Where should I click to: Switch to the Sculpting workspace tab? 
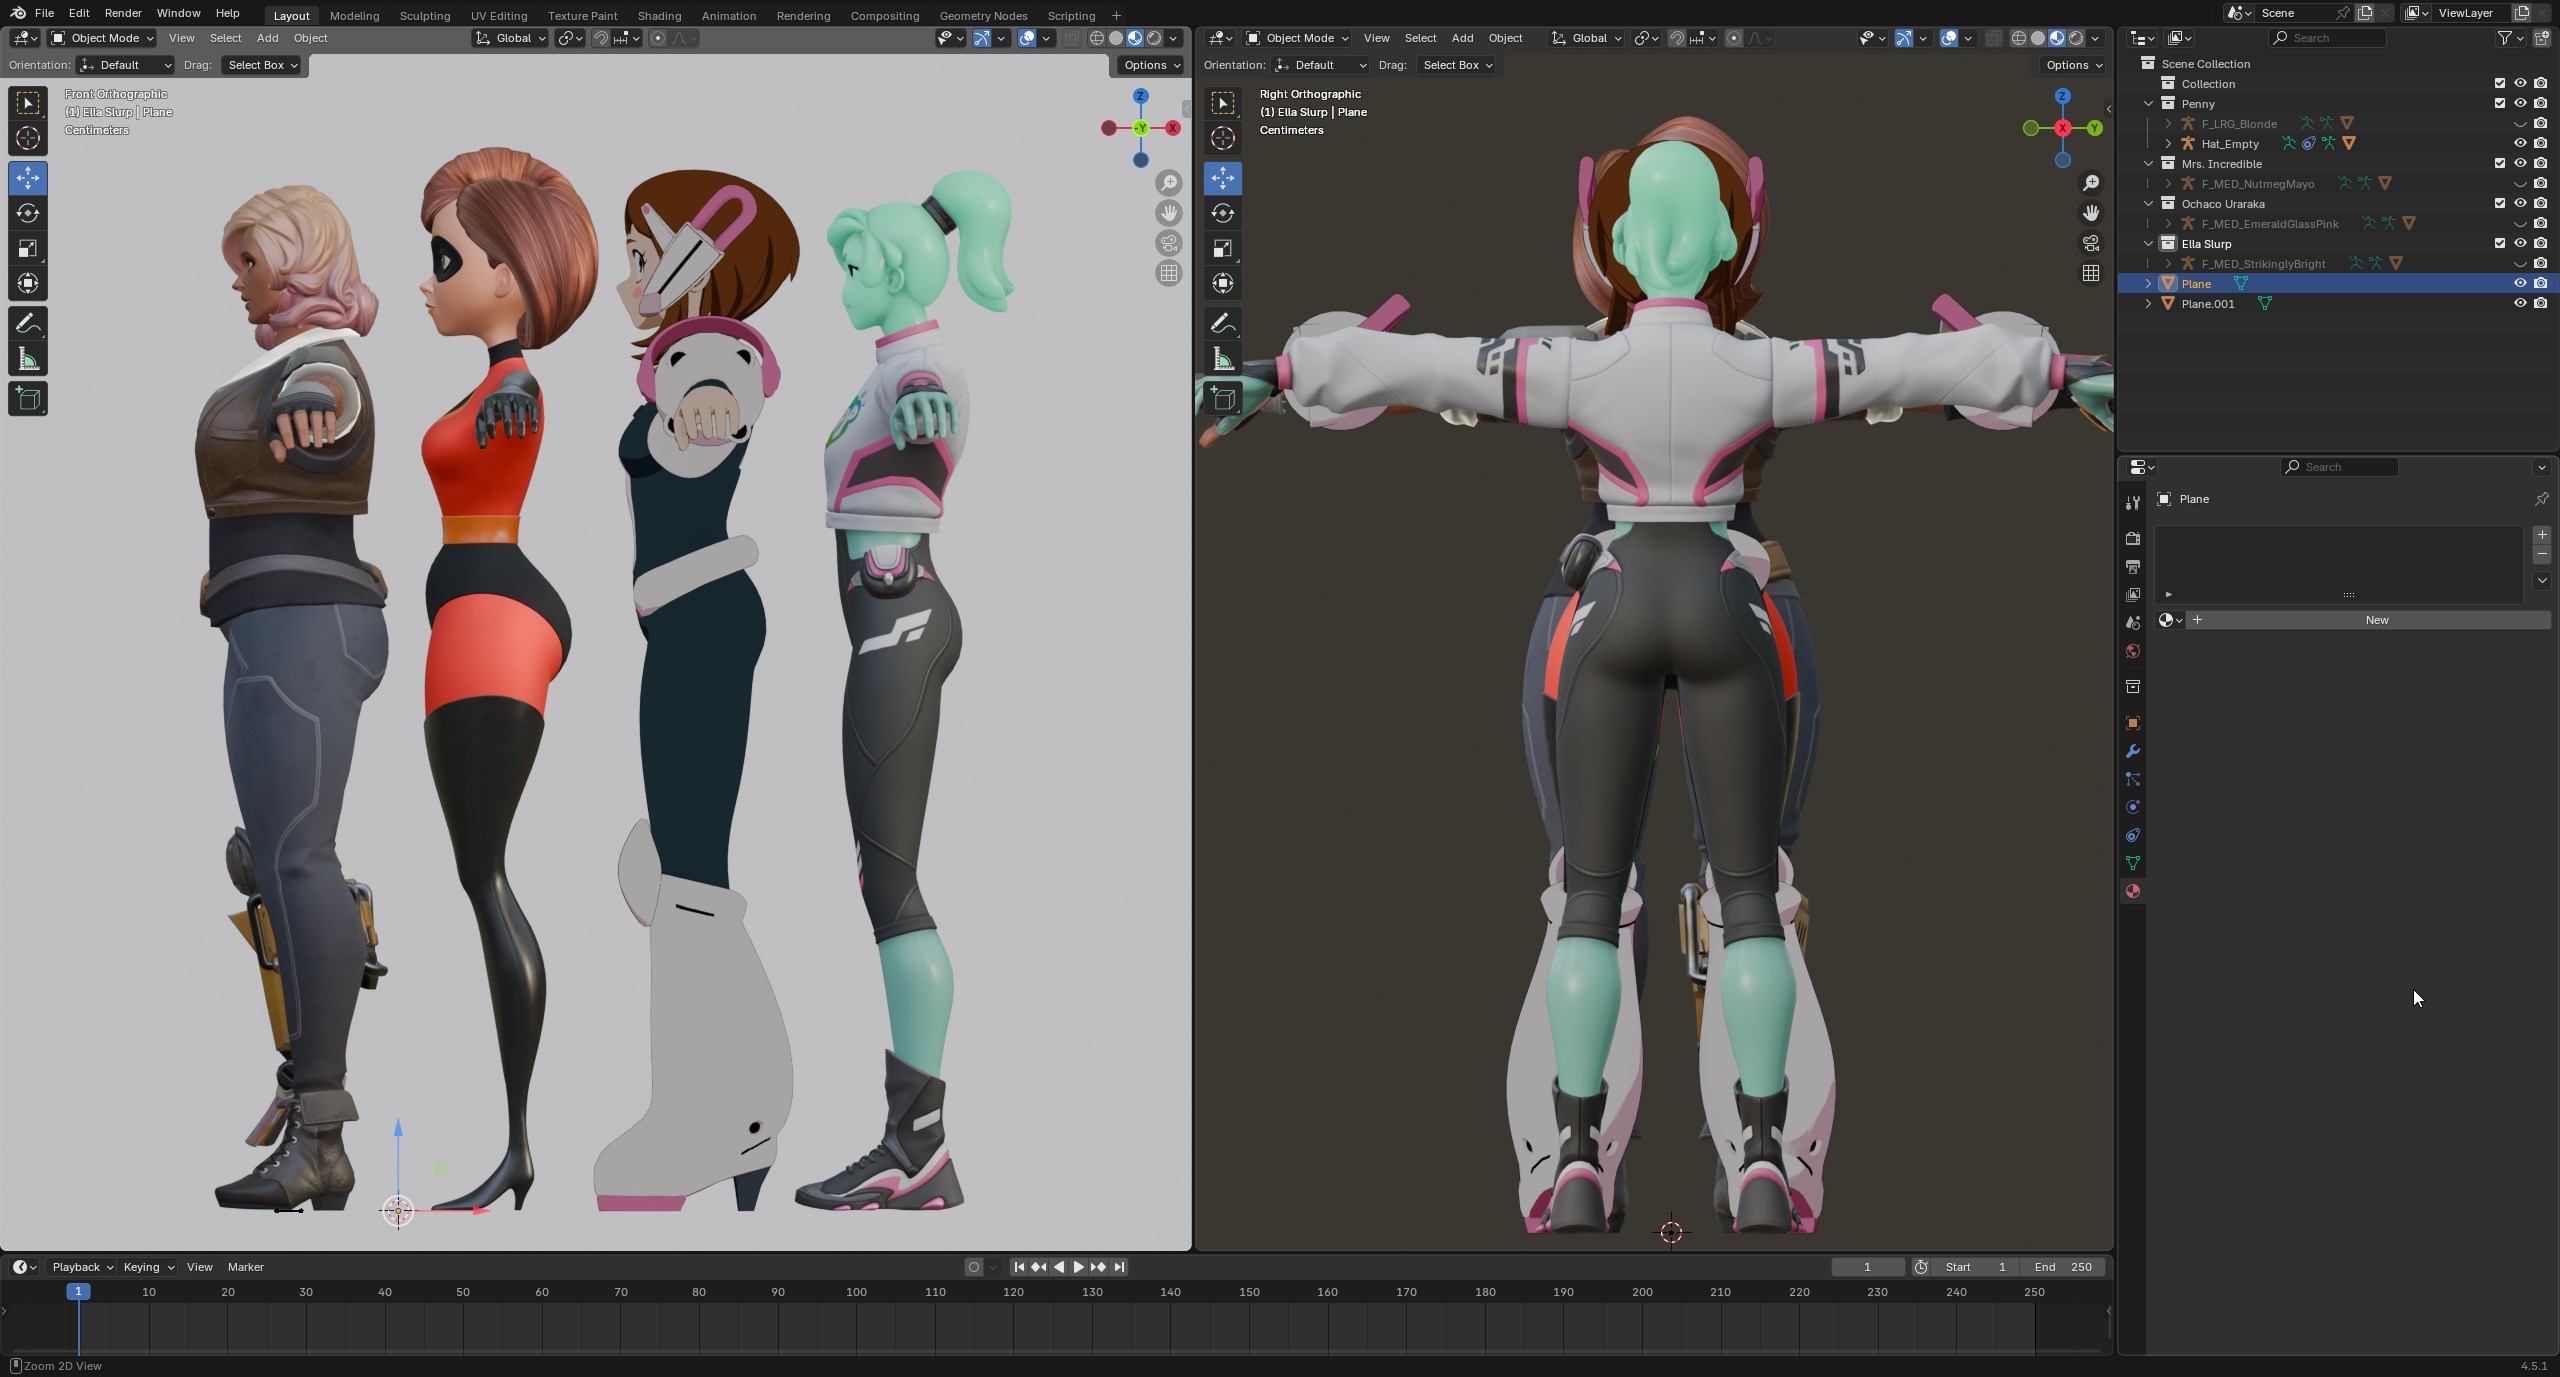424,15
